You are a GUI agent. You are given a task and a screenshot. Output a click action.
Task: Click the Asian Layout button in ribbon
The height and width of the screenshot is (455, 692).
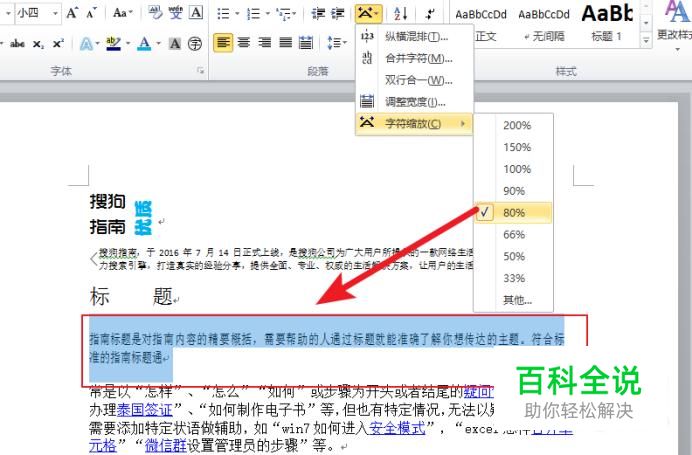tap(368, 14)
